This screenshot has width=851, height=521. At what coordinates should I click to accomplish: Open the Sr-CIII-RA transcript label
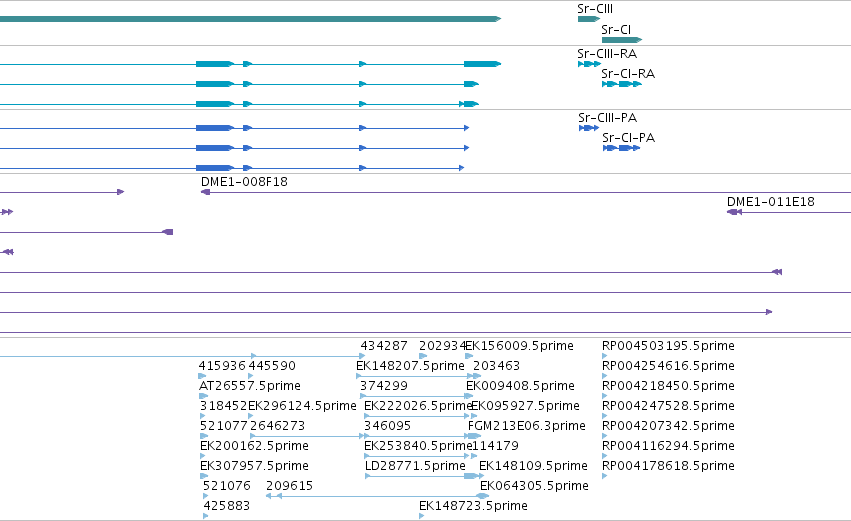[x=607, y=54]
